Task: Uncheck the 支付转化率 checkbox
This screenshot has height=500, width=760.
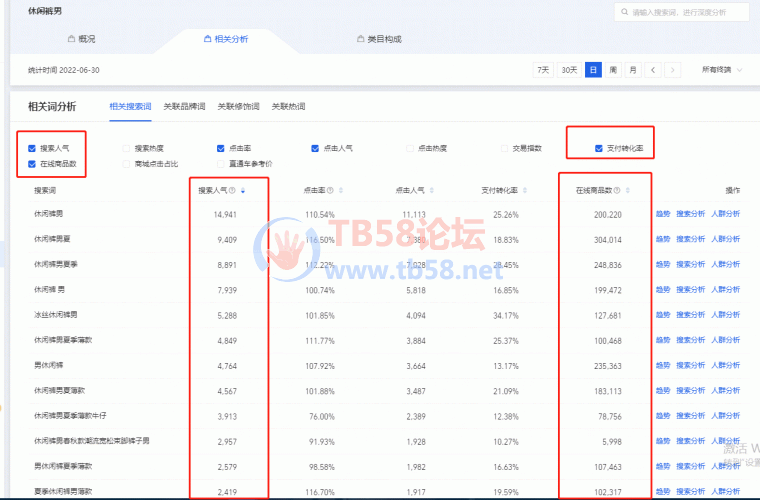Action: [x=599, y=148]
